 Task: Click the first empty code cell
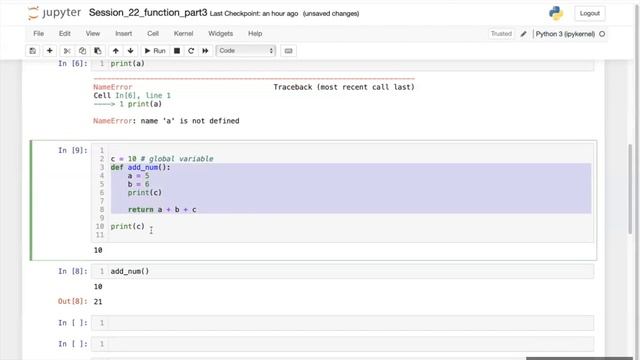click(342, 322)
